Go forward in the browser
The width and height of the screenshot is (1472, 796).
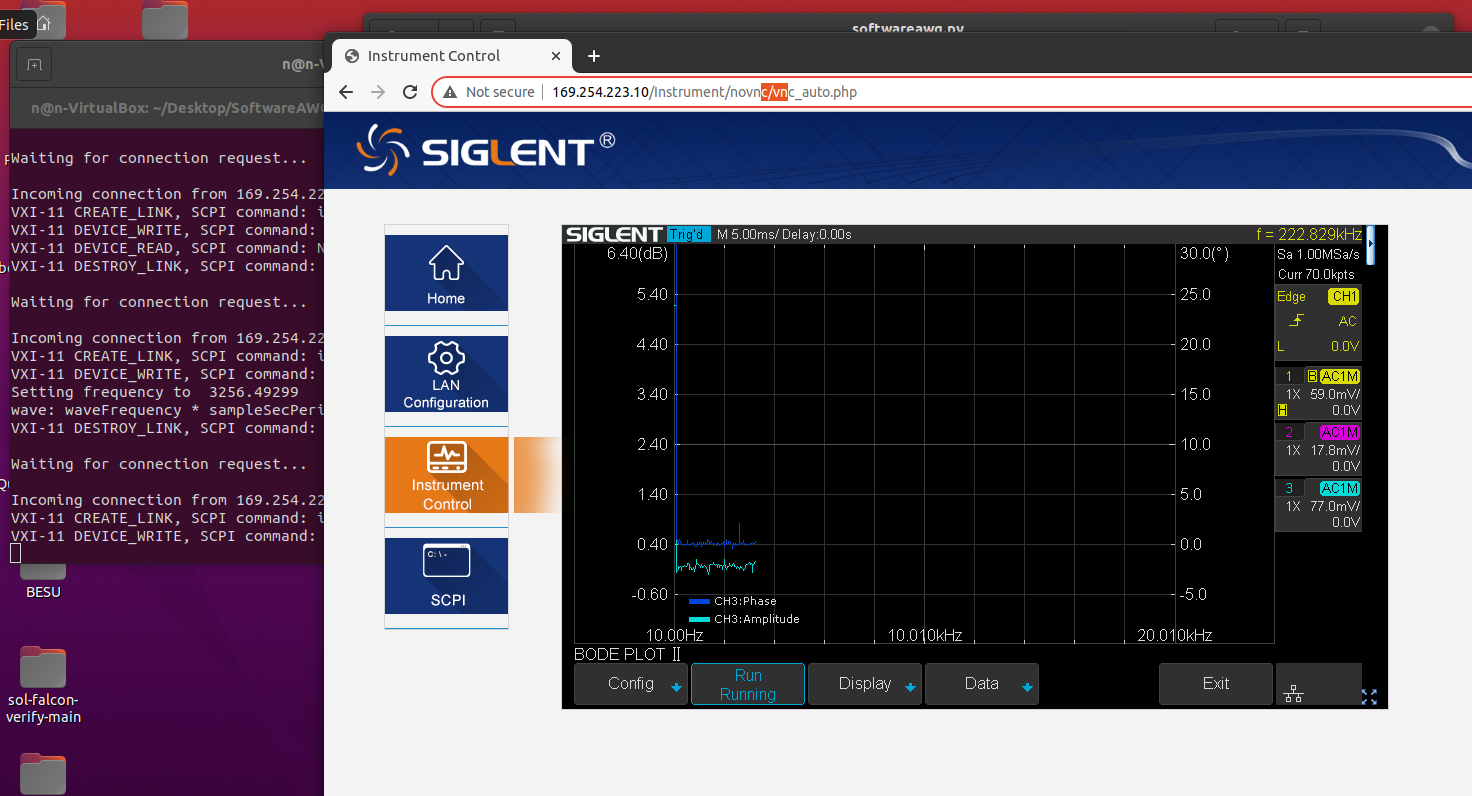(378, 92)
